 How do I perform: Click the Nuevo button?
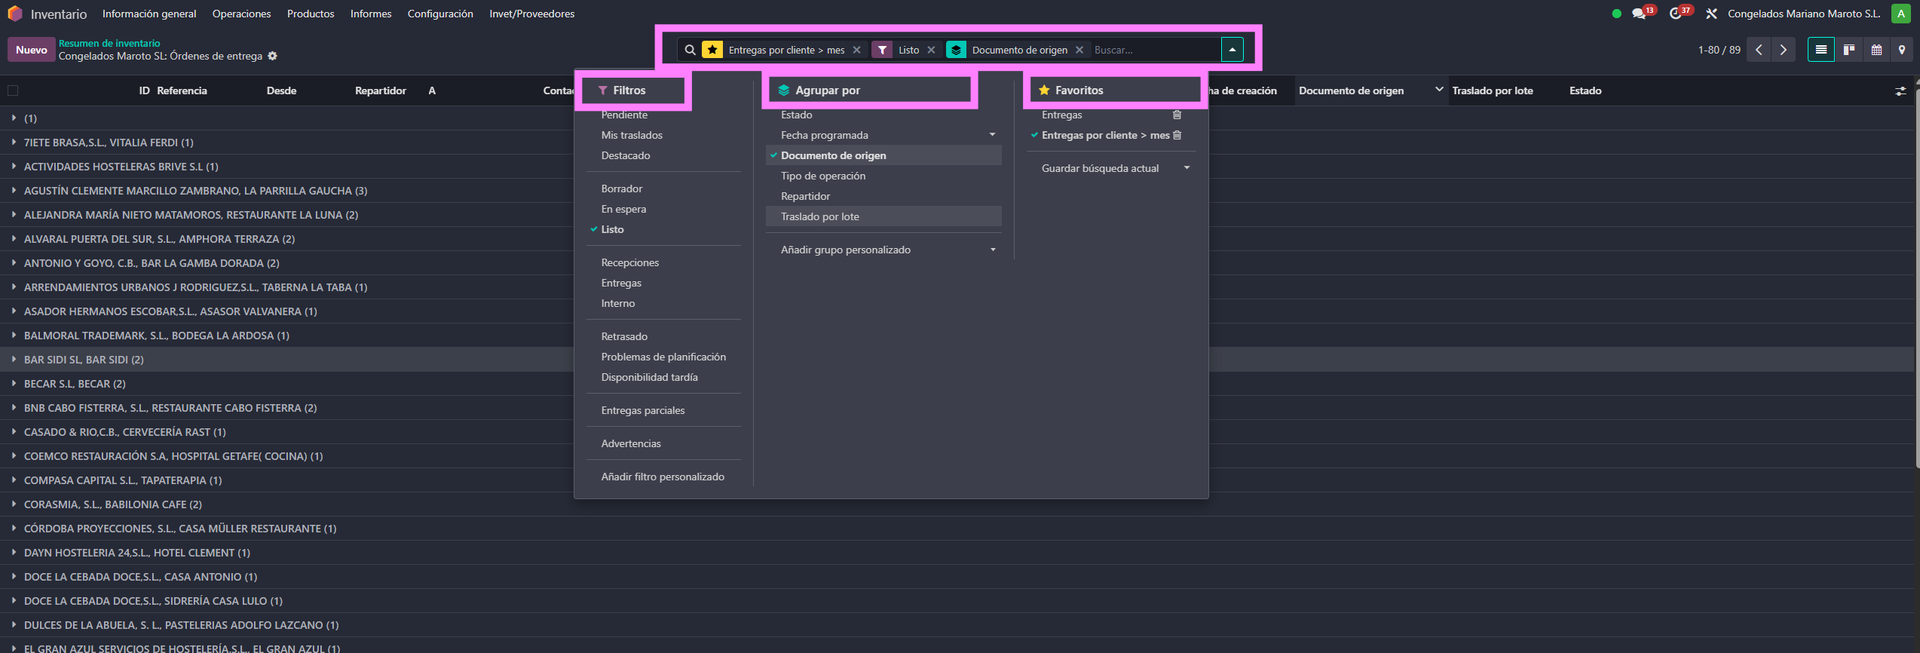pyautogui.click(x=31, y=50)
